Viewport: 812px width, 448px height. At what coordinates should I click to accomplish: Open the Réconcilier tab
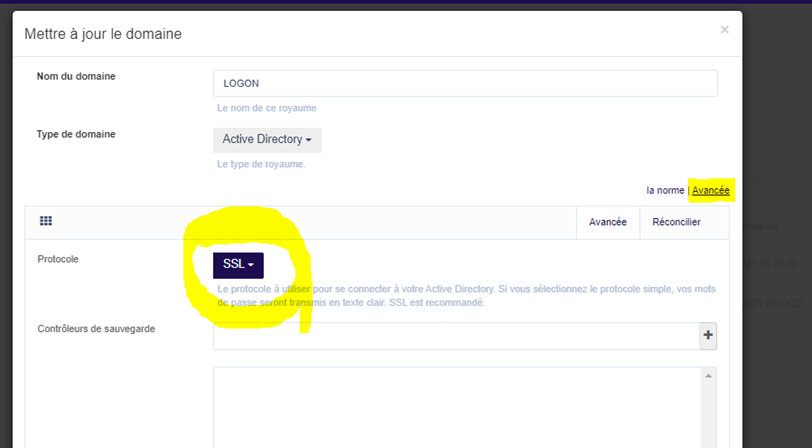tap(676, 222)
